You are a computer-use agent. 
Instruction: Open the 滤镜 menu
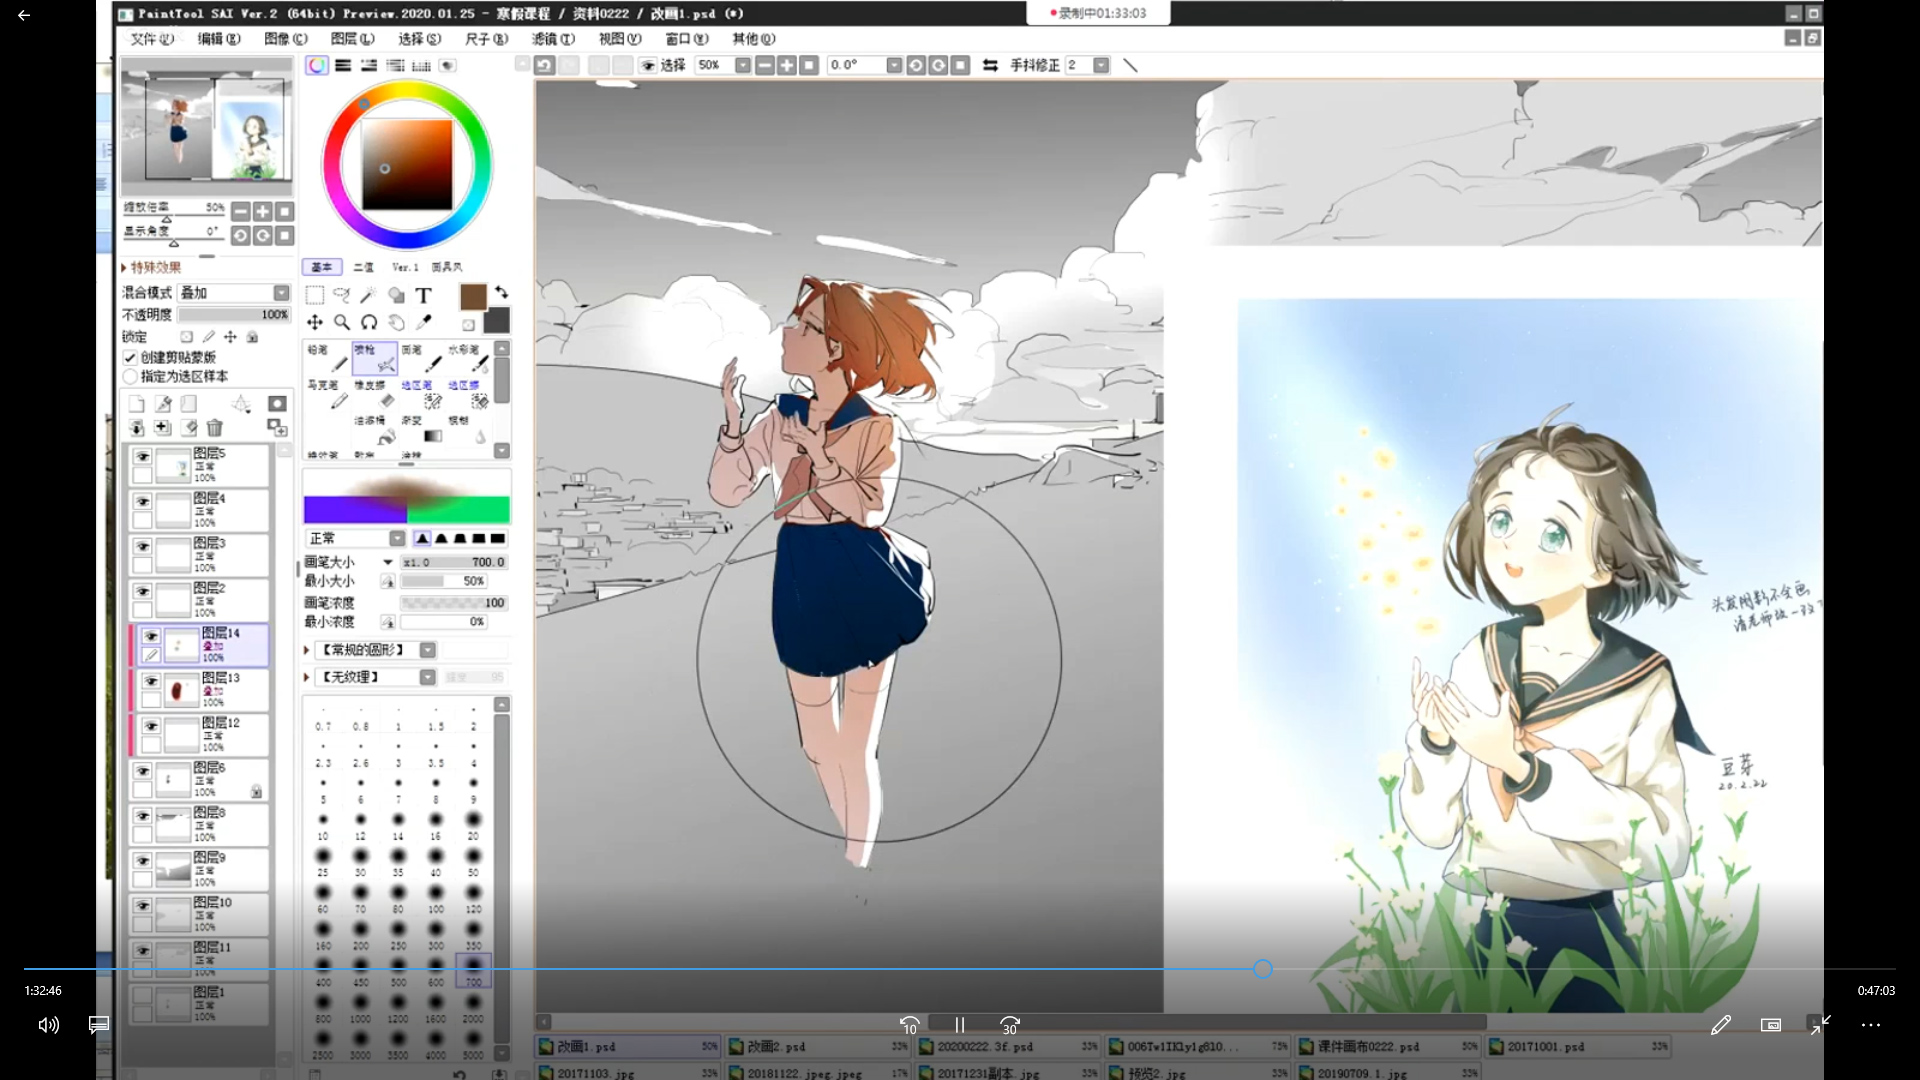coord(553,39)
